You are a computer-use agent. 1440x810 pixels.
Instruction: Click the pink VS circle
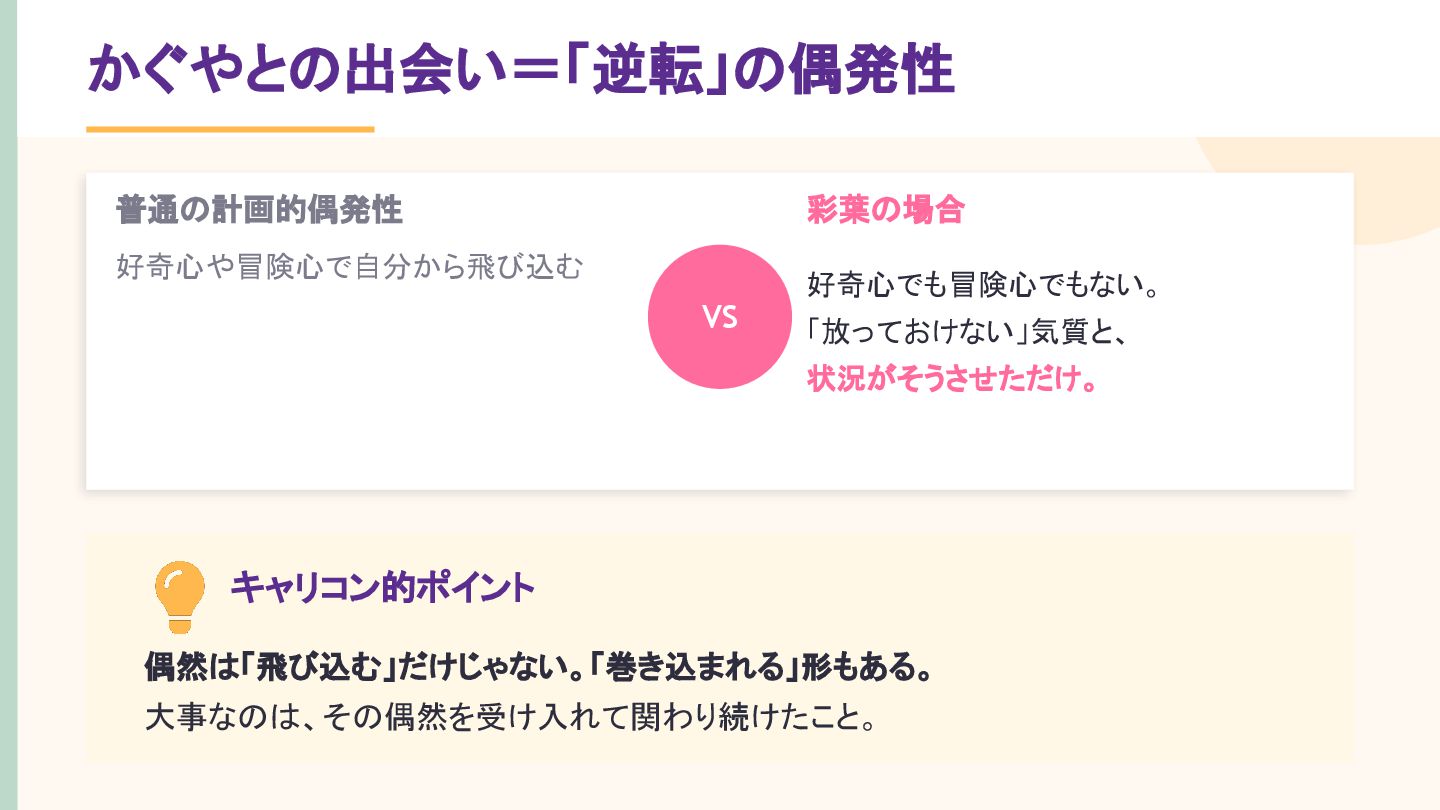pos(719,317)
